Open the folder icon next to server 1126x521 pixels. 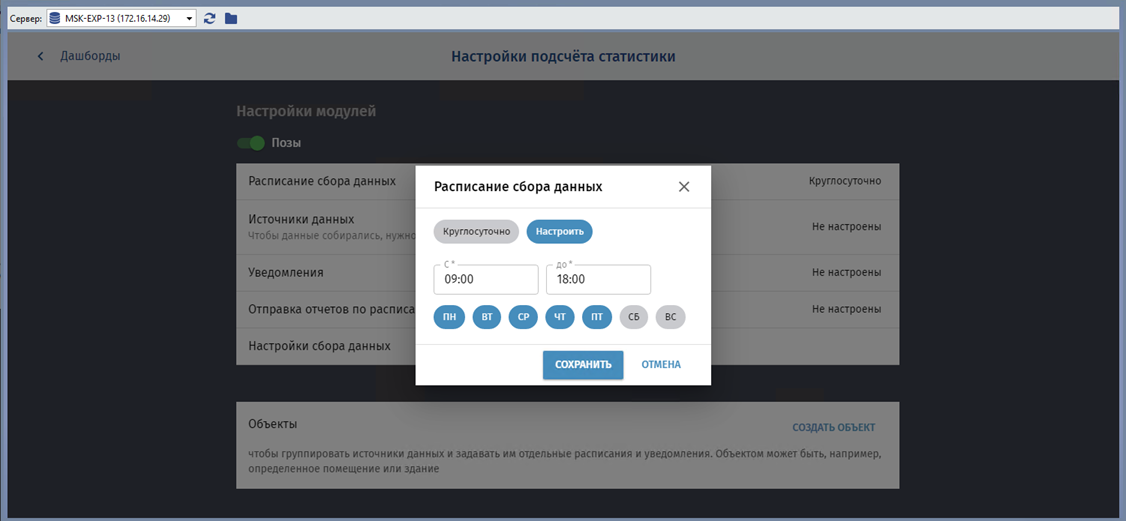231,18
